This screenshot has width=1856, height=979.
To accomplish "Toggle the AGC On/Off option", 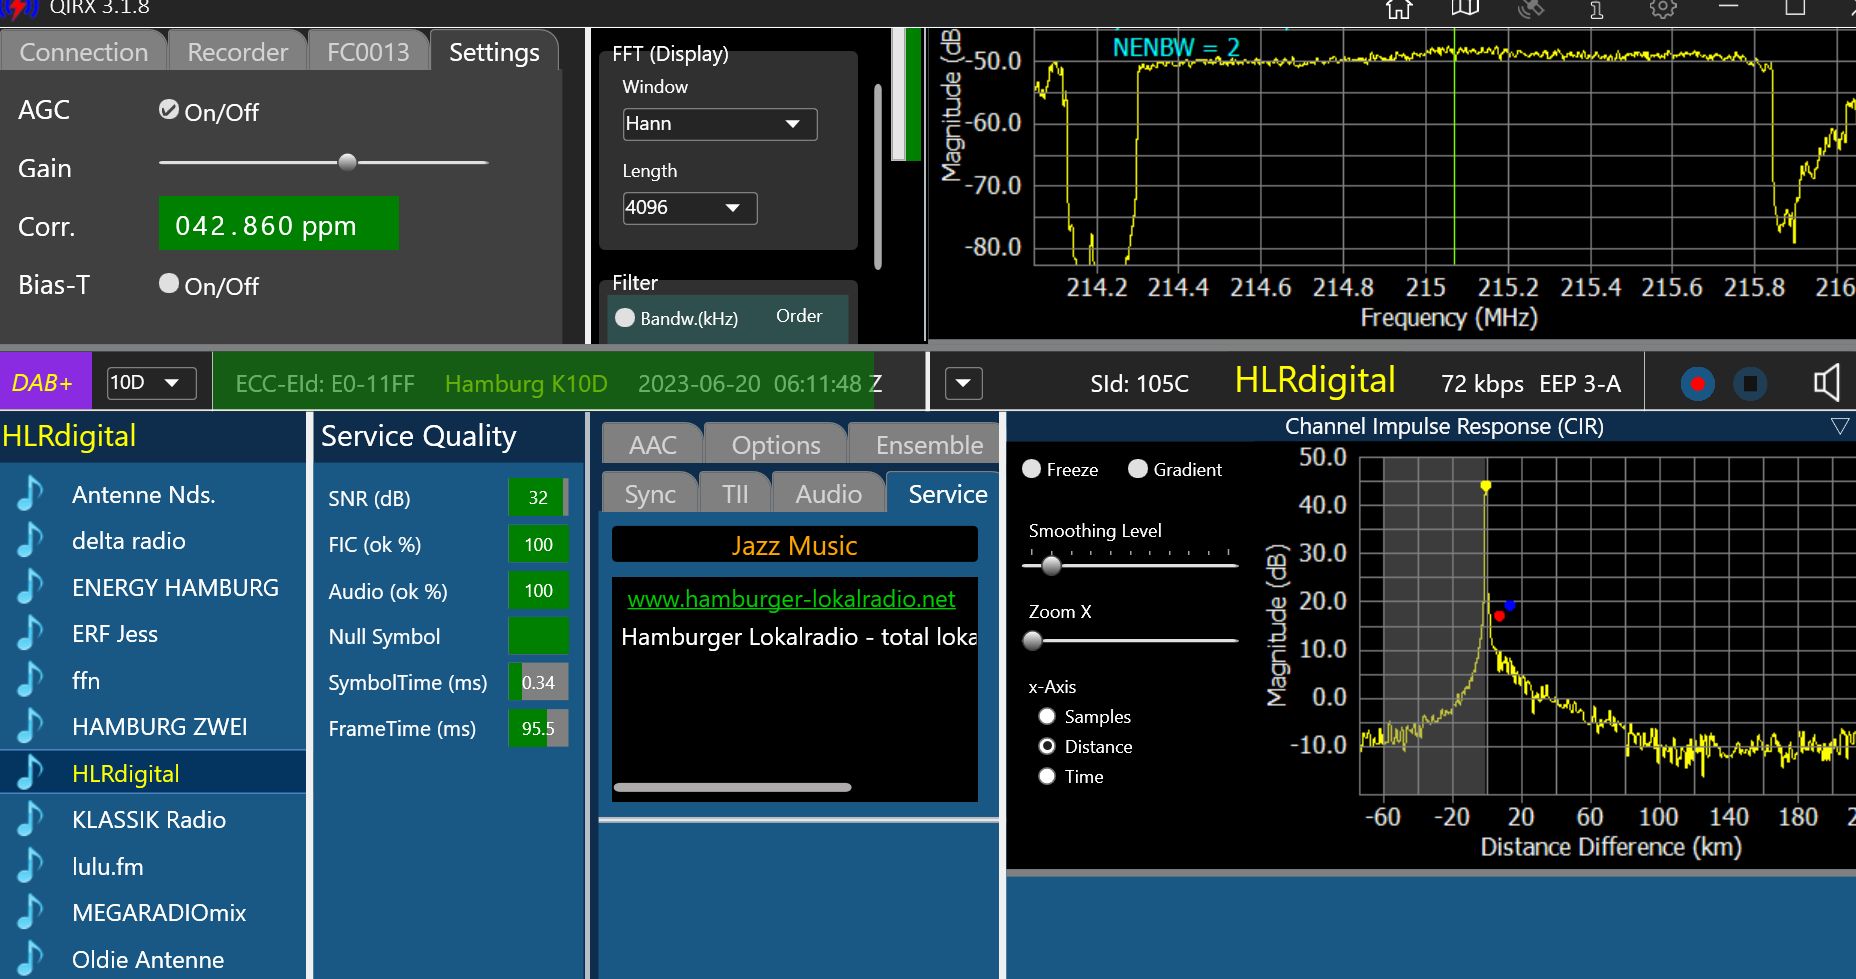I will point(169,110).
